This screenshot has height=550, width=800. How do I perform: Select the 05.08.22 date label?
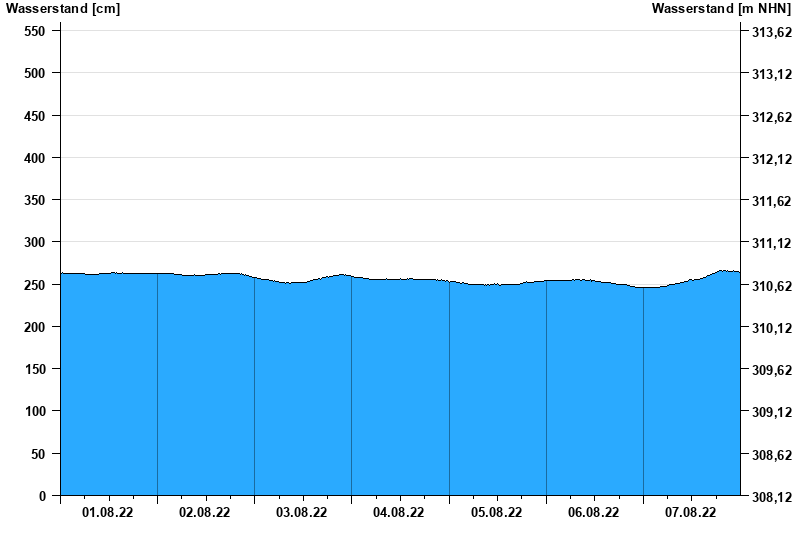click(496, 513)
